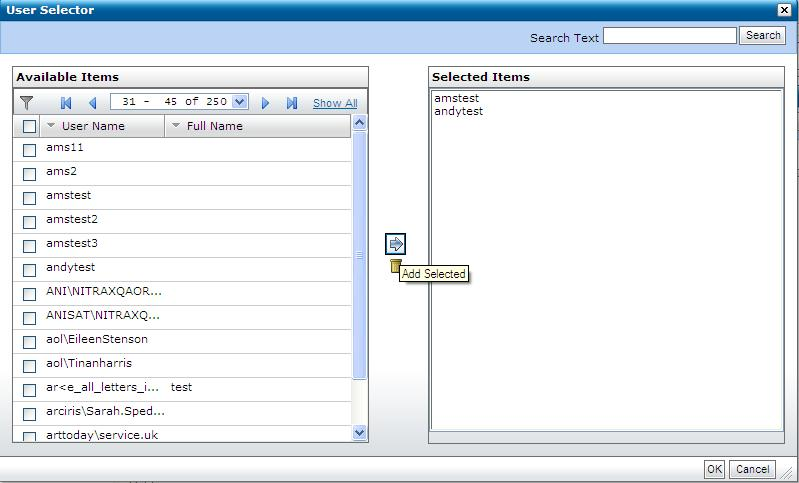Click the aol\Tinanharris user name
The height and width of the screenshot is (483, 799).
(x=89, y=363)
